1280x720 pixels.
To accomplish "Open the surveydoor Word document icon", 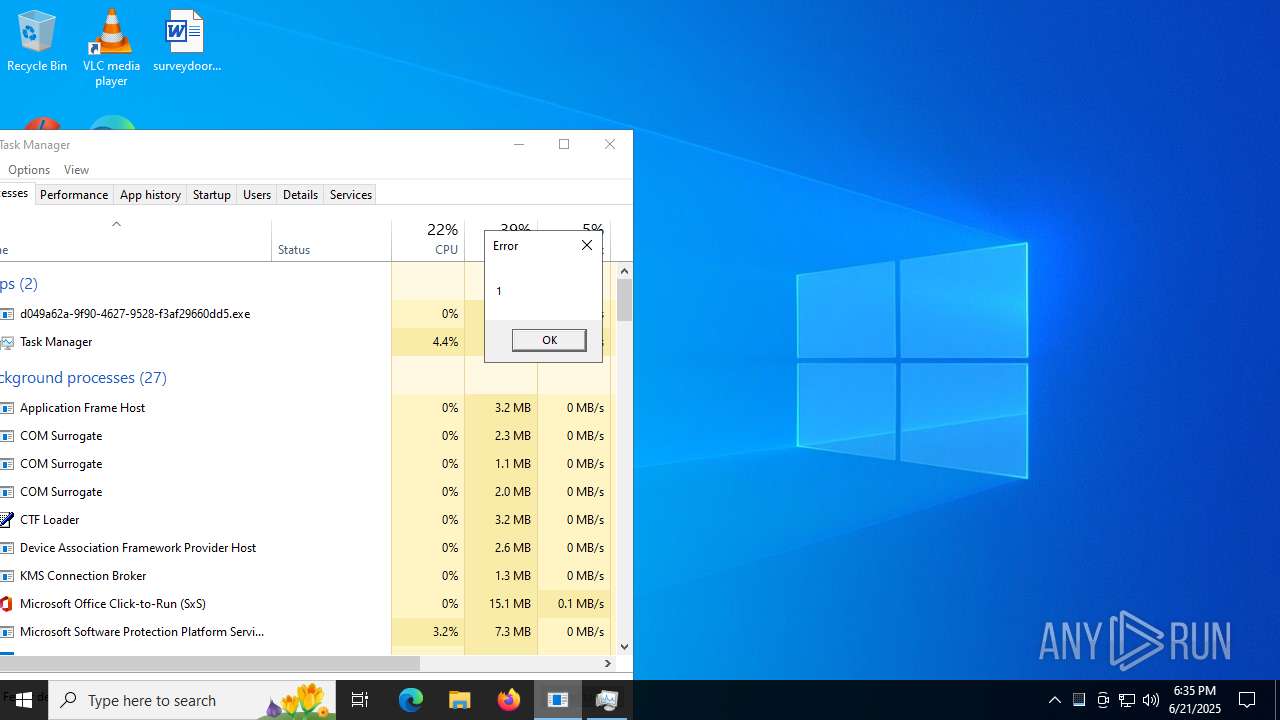I will [186, 41].
